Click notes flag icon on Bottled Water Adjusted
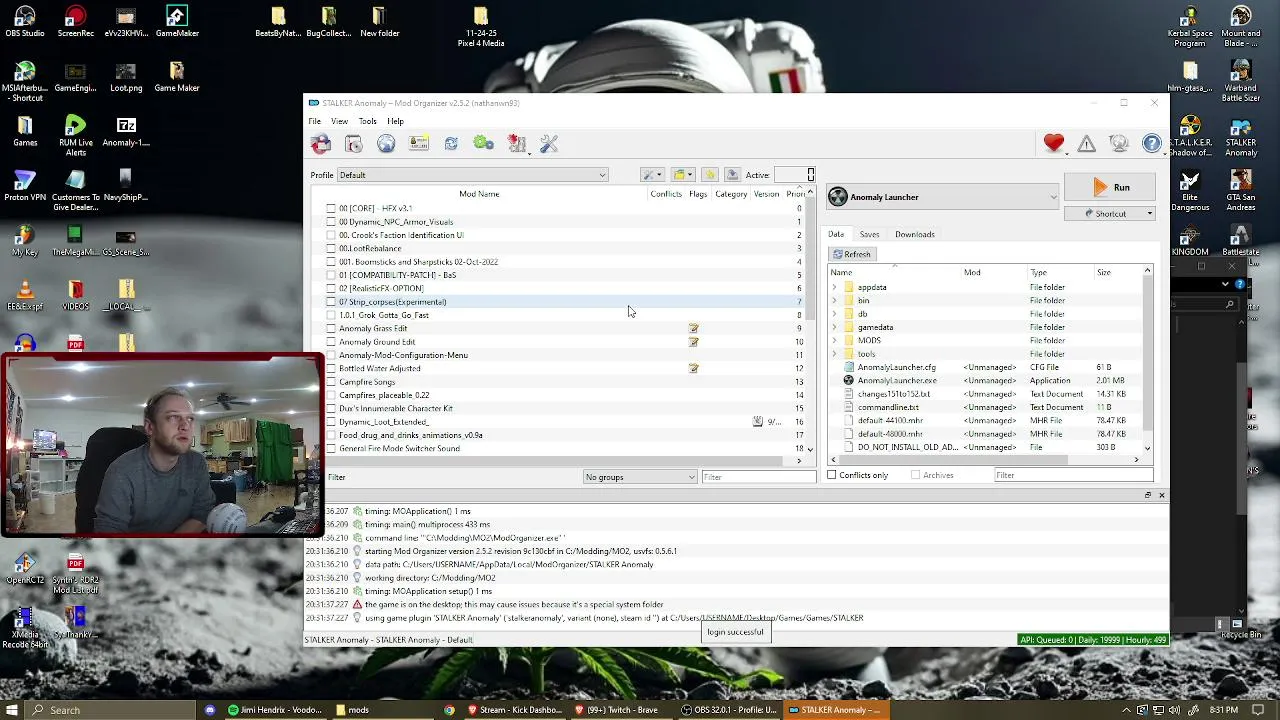Screen dimensions: 1280x720 click(693, 368)
